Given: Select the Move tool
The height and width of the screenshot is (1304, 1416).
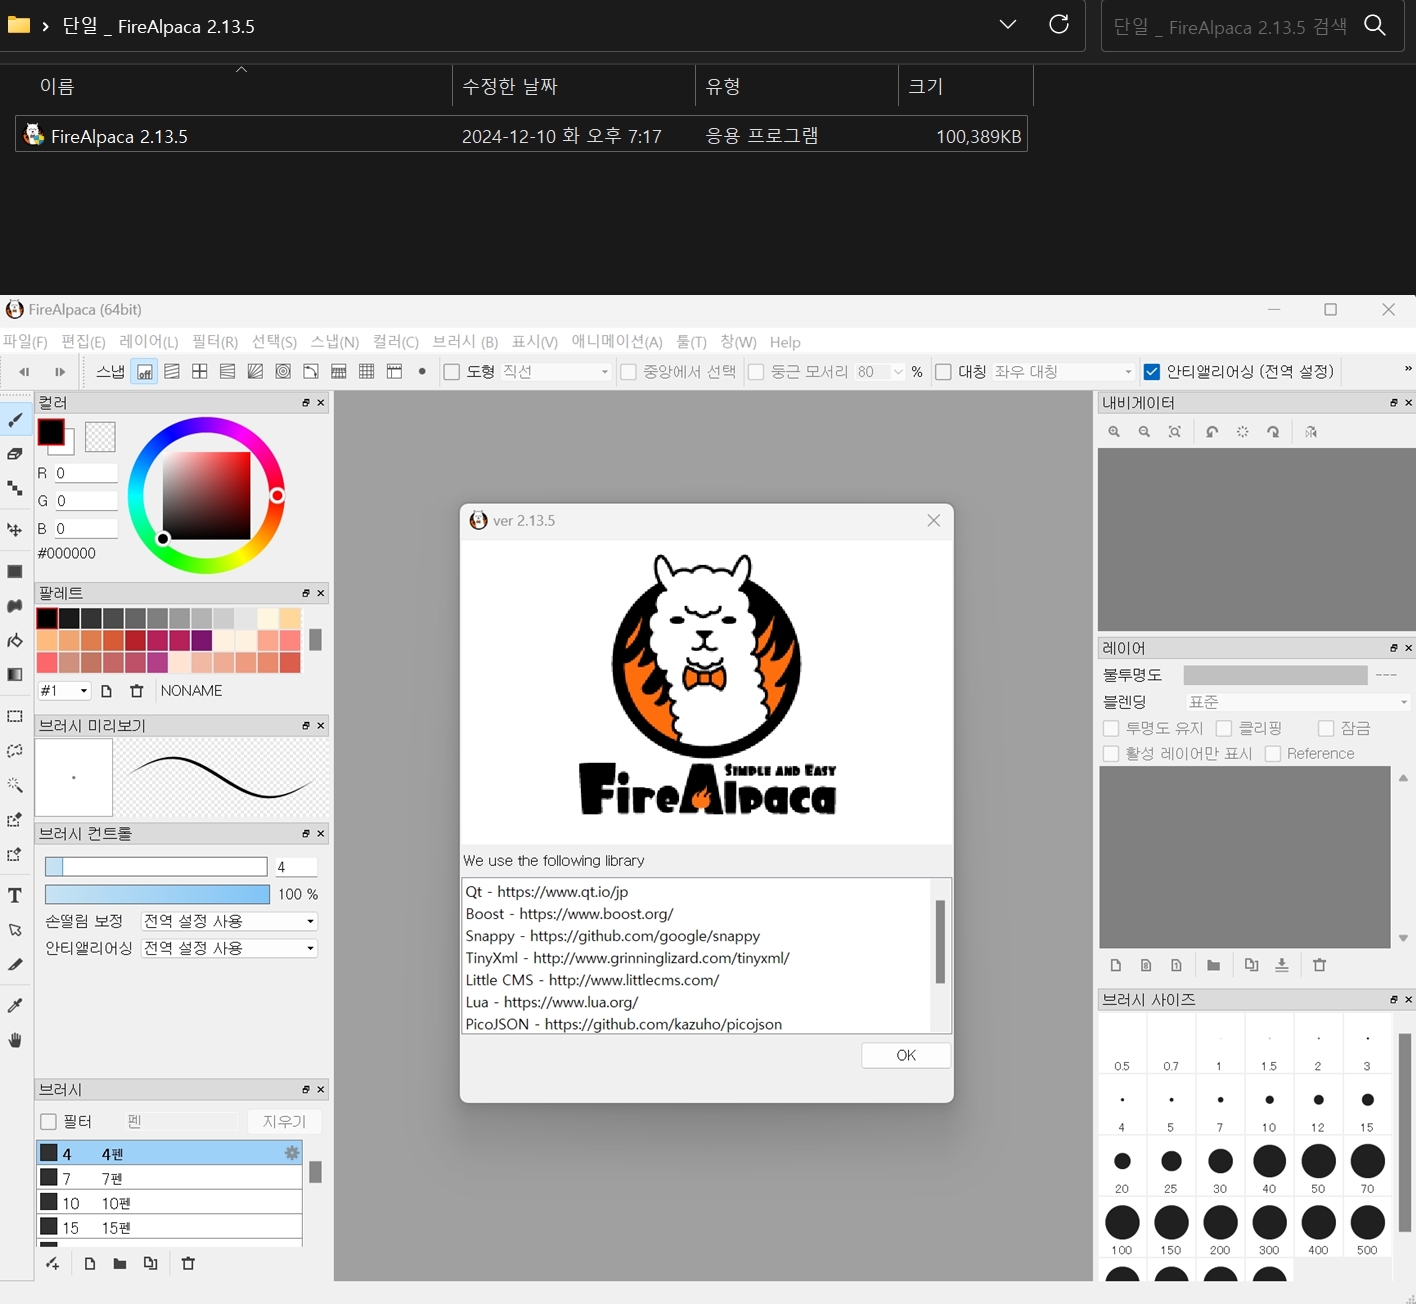Looking at the screenshot, I should (x=15, y=530).
